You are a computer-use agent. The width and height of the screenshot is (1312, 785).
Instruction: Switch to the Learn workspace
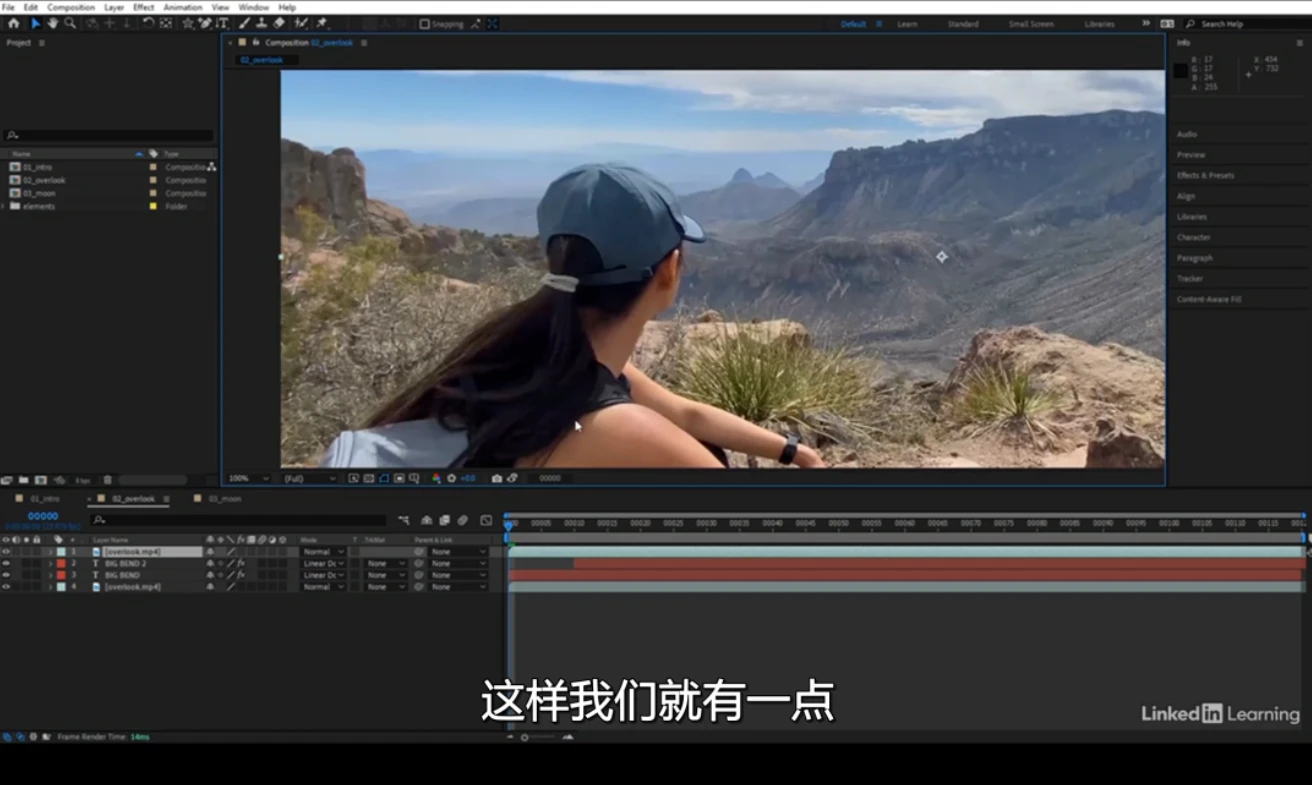[907, 24]
